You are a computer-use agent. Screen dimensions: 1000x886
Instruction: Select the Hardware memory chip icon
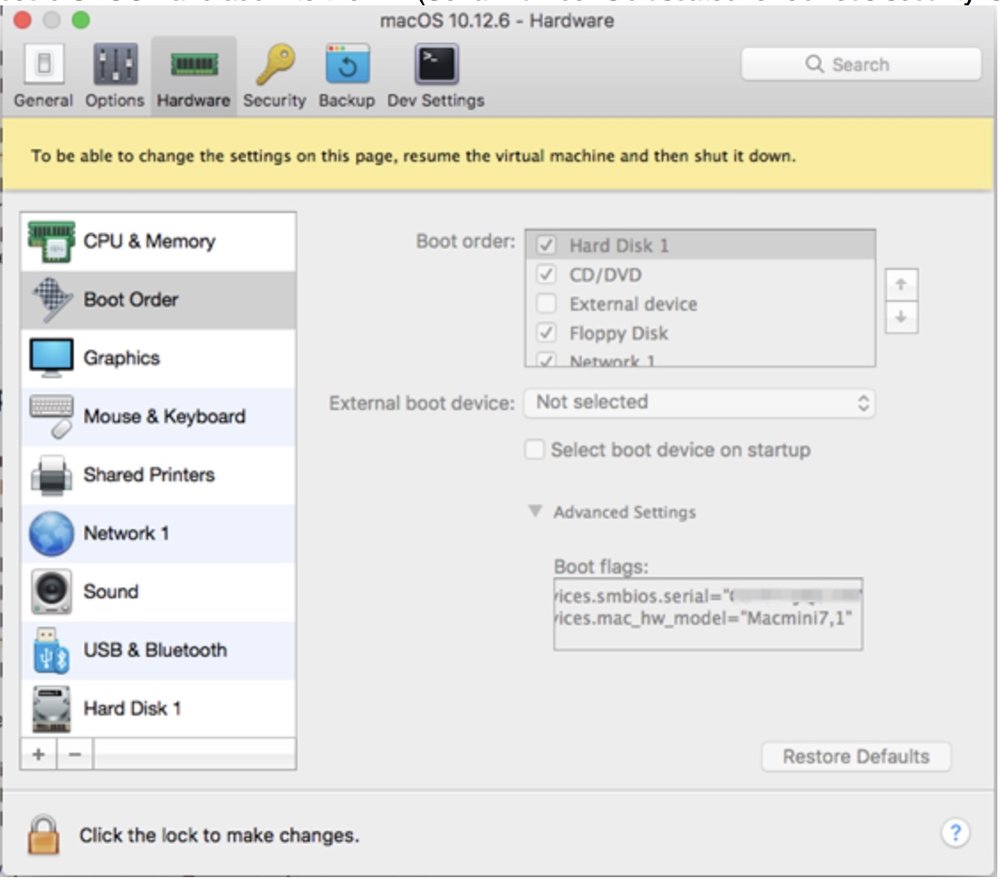point(194,64)
